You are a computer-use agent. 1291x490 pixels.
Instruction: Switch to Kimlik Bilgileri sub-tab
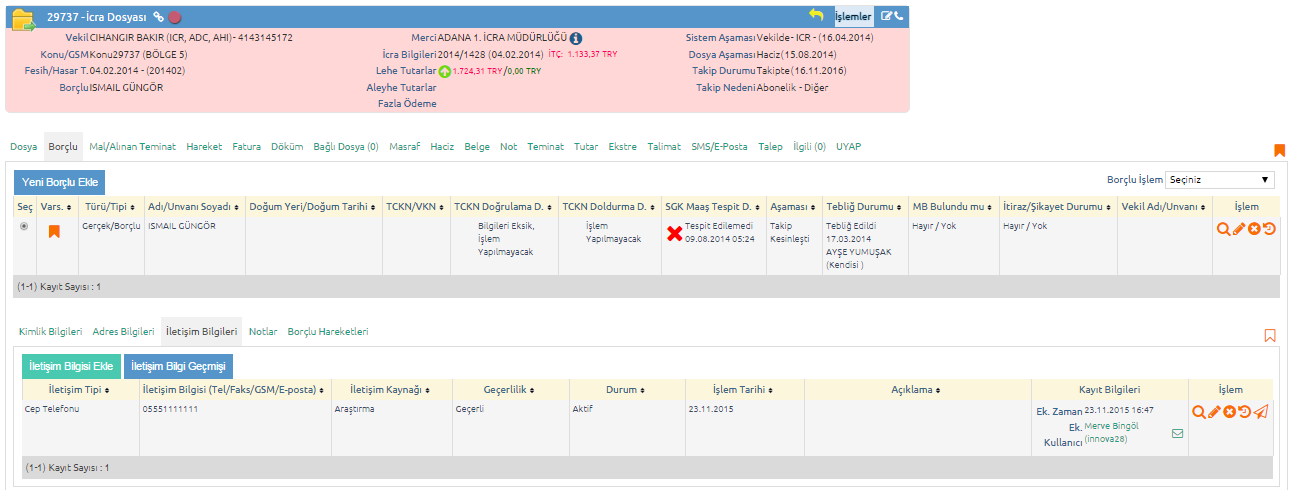pyautogui.click(x=50, y=331)
